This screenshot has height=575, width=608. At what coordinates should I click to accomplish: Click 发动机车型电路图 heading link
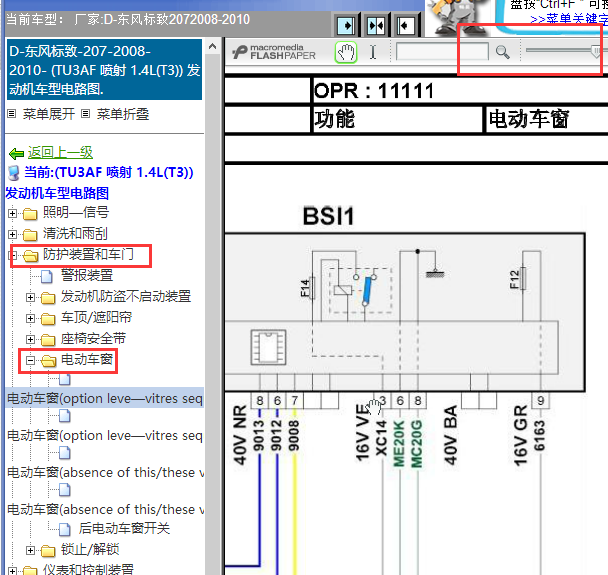tap(57, 193)
